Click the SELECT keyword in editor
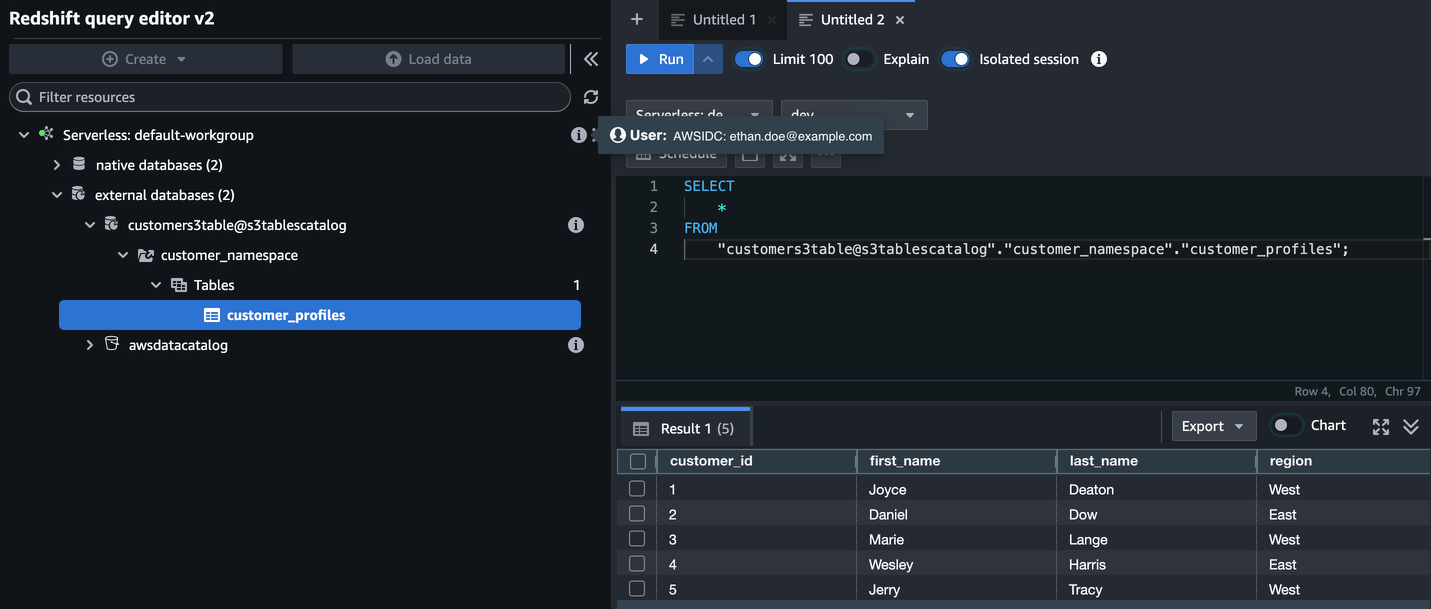This screenshot has width=1431, height=609. [x=709, y=186]
